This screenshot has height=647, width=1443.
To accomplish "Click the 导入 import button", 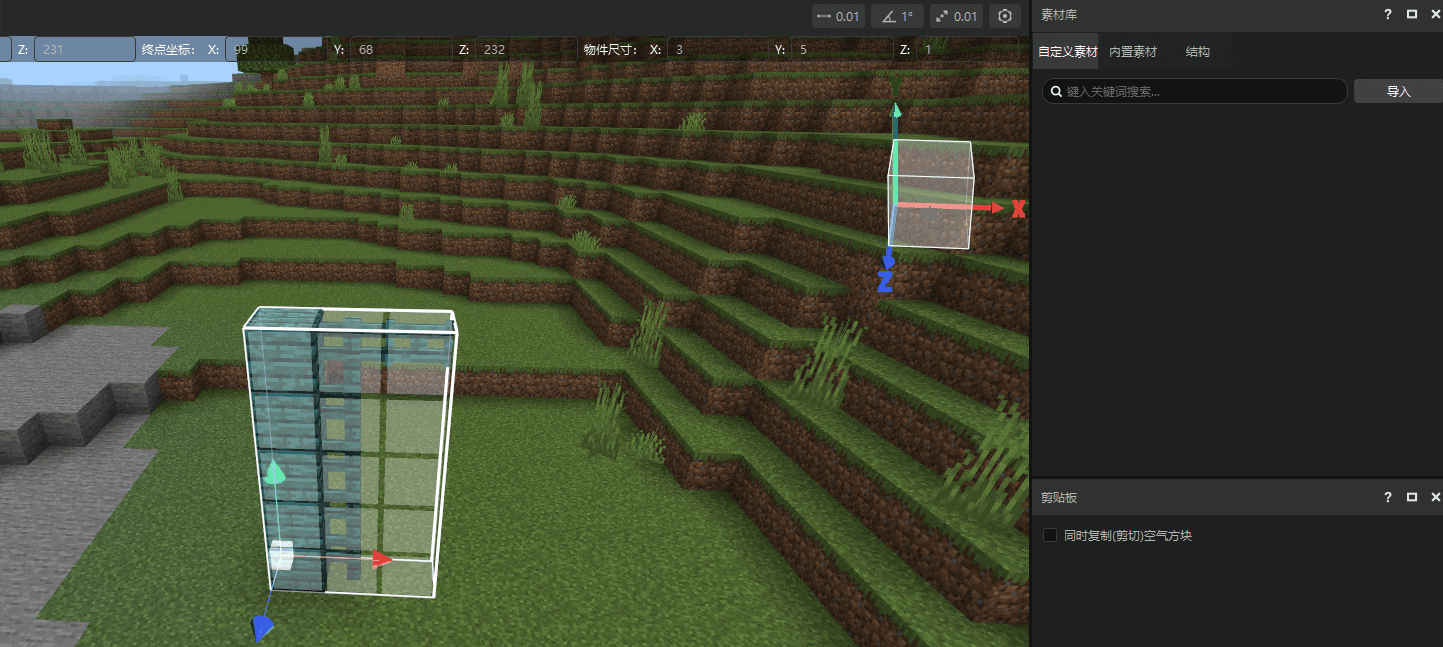I will (1398, 91).
